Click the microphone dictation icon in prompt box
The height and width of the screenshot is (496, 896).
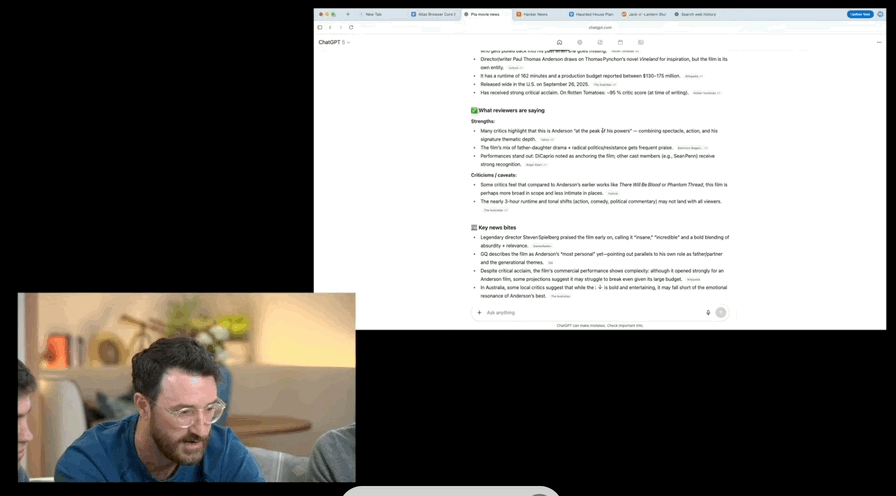[708, 313]
